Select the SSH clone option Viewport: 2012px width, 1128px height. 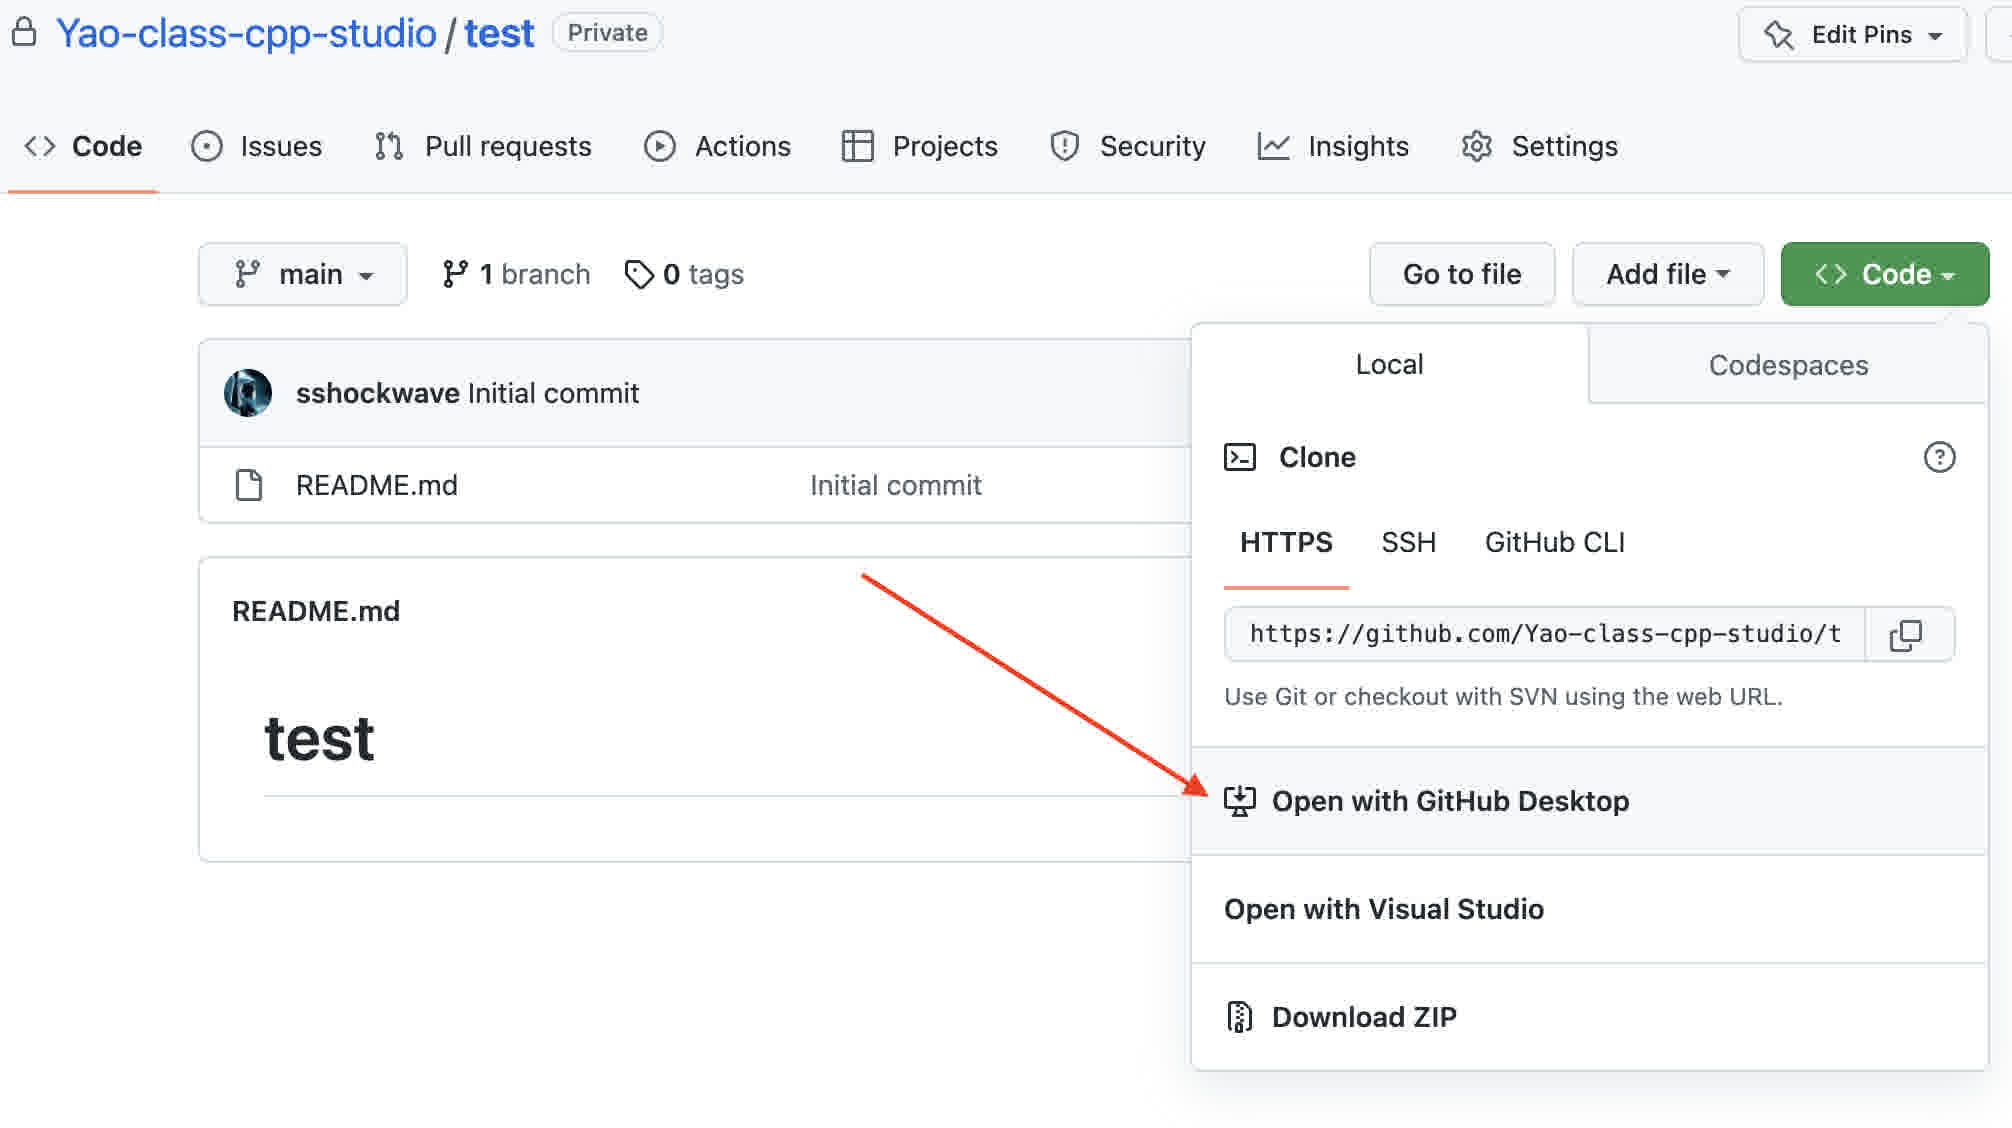[1408, 542]
